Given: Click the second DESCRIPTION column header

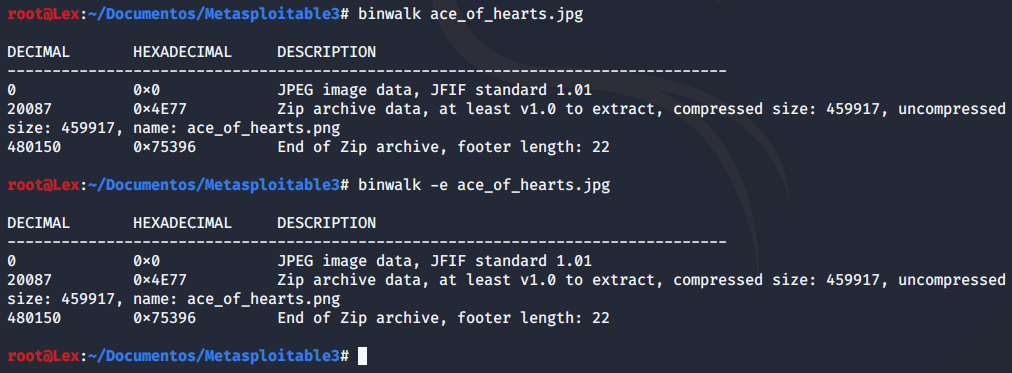Looking at the screenshot, I should coord(327,223).
